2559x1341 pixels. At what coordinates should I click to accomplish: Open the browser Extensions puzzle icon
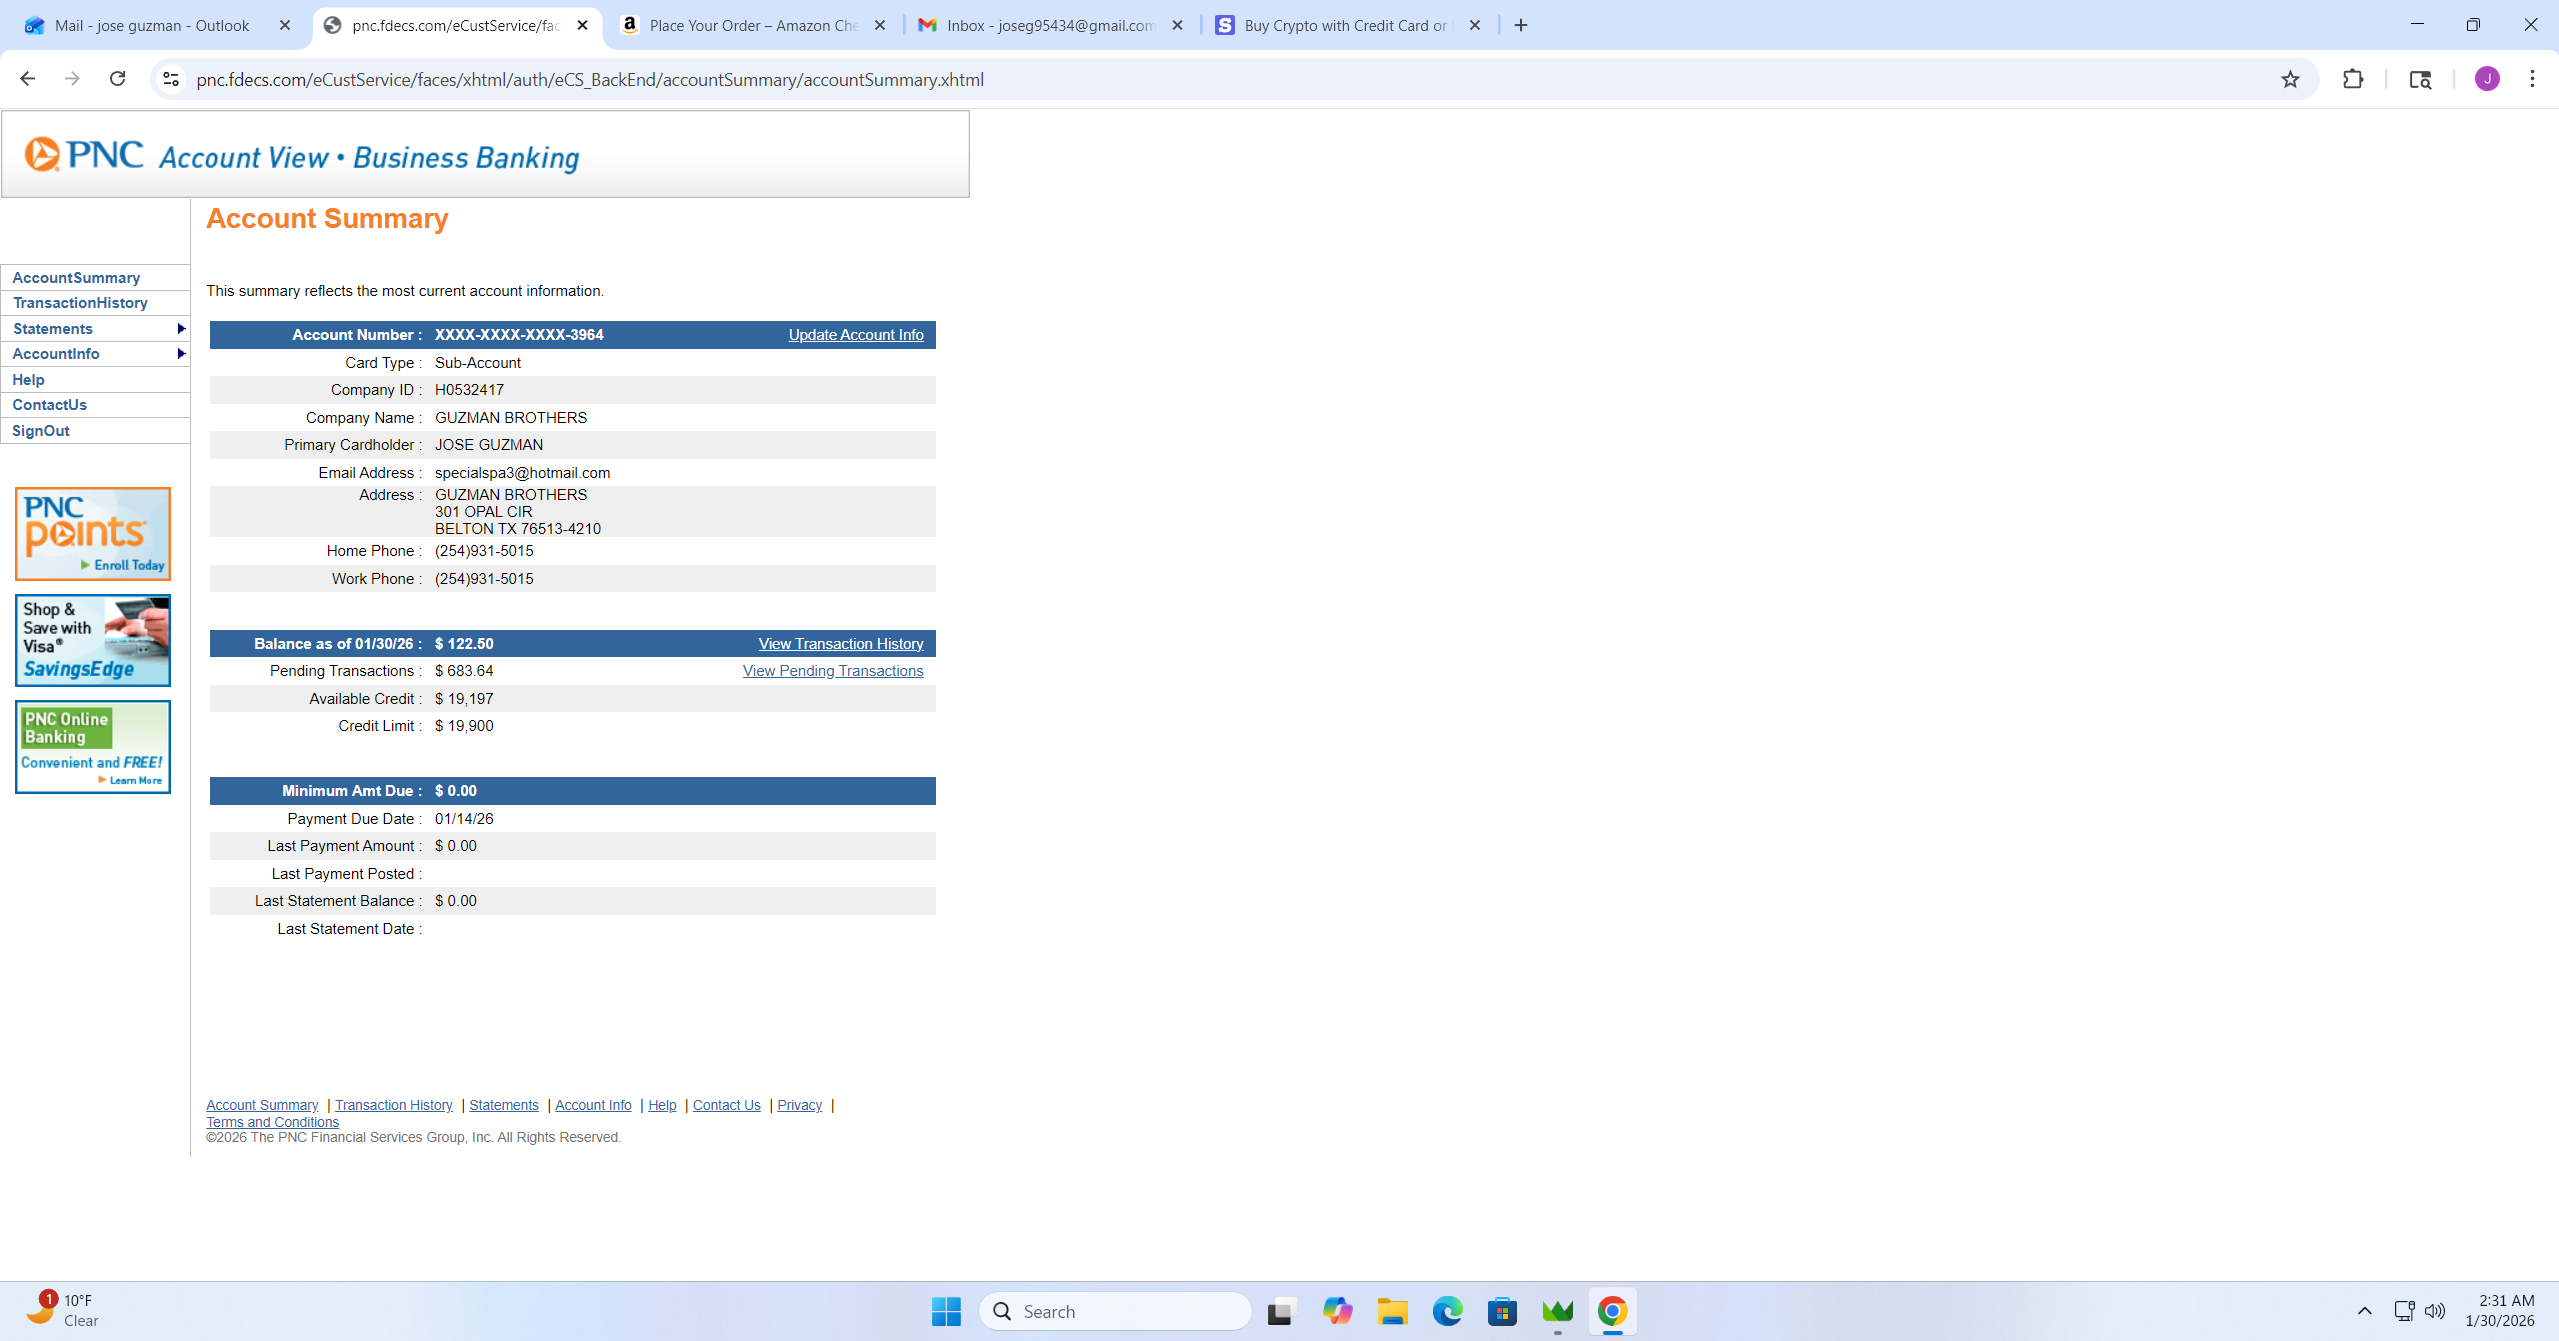pos(2353,80)
